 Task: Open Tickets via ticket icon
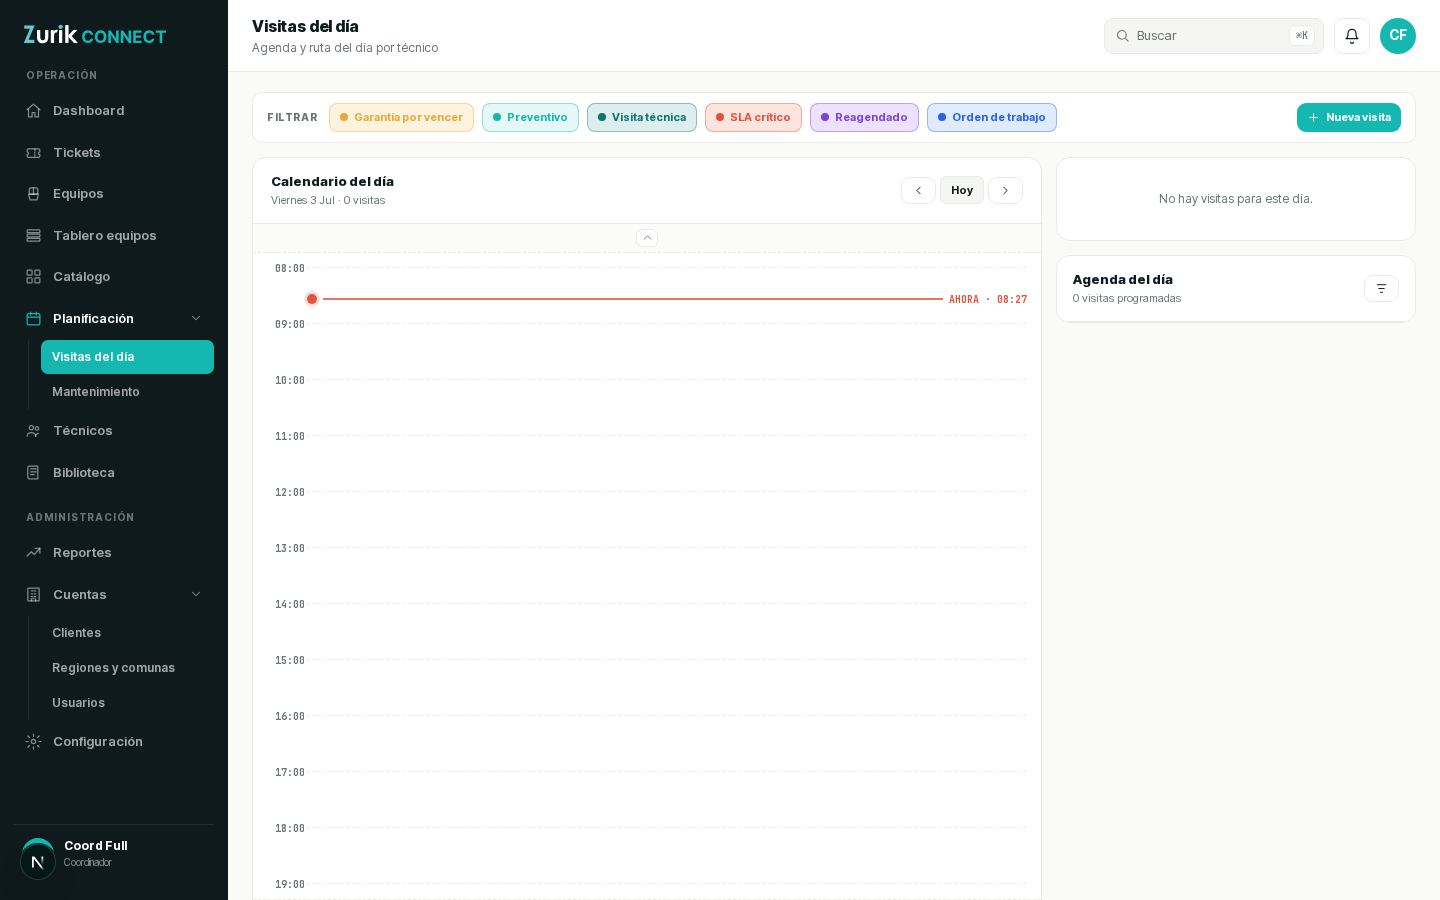pos(34,153)
